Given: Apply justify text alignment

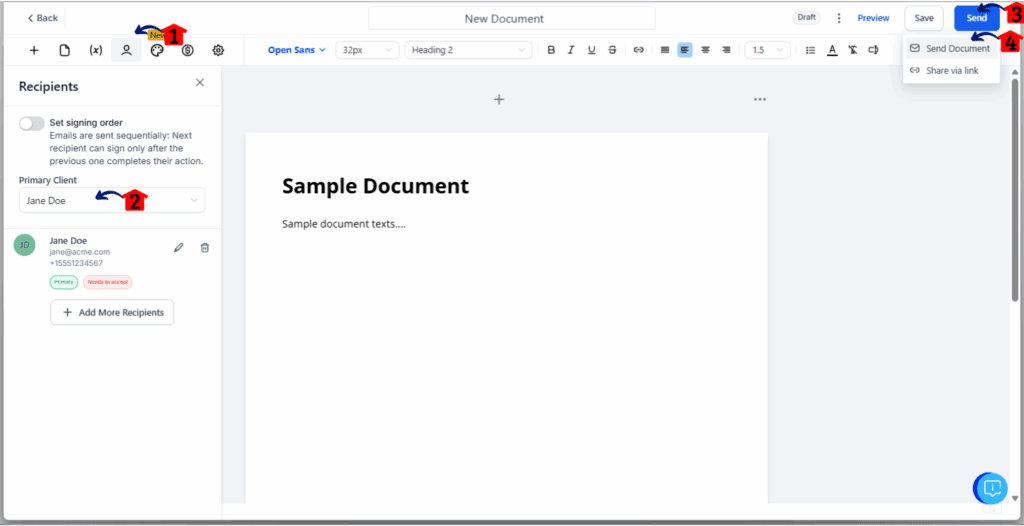Looking at the screenshot, I should (x=665, y=50).
